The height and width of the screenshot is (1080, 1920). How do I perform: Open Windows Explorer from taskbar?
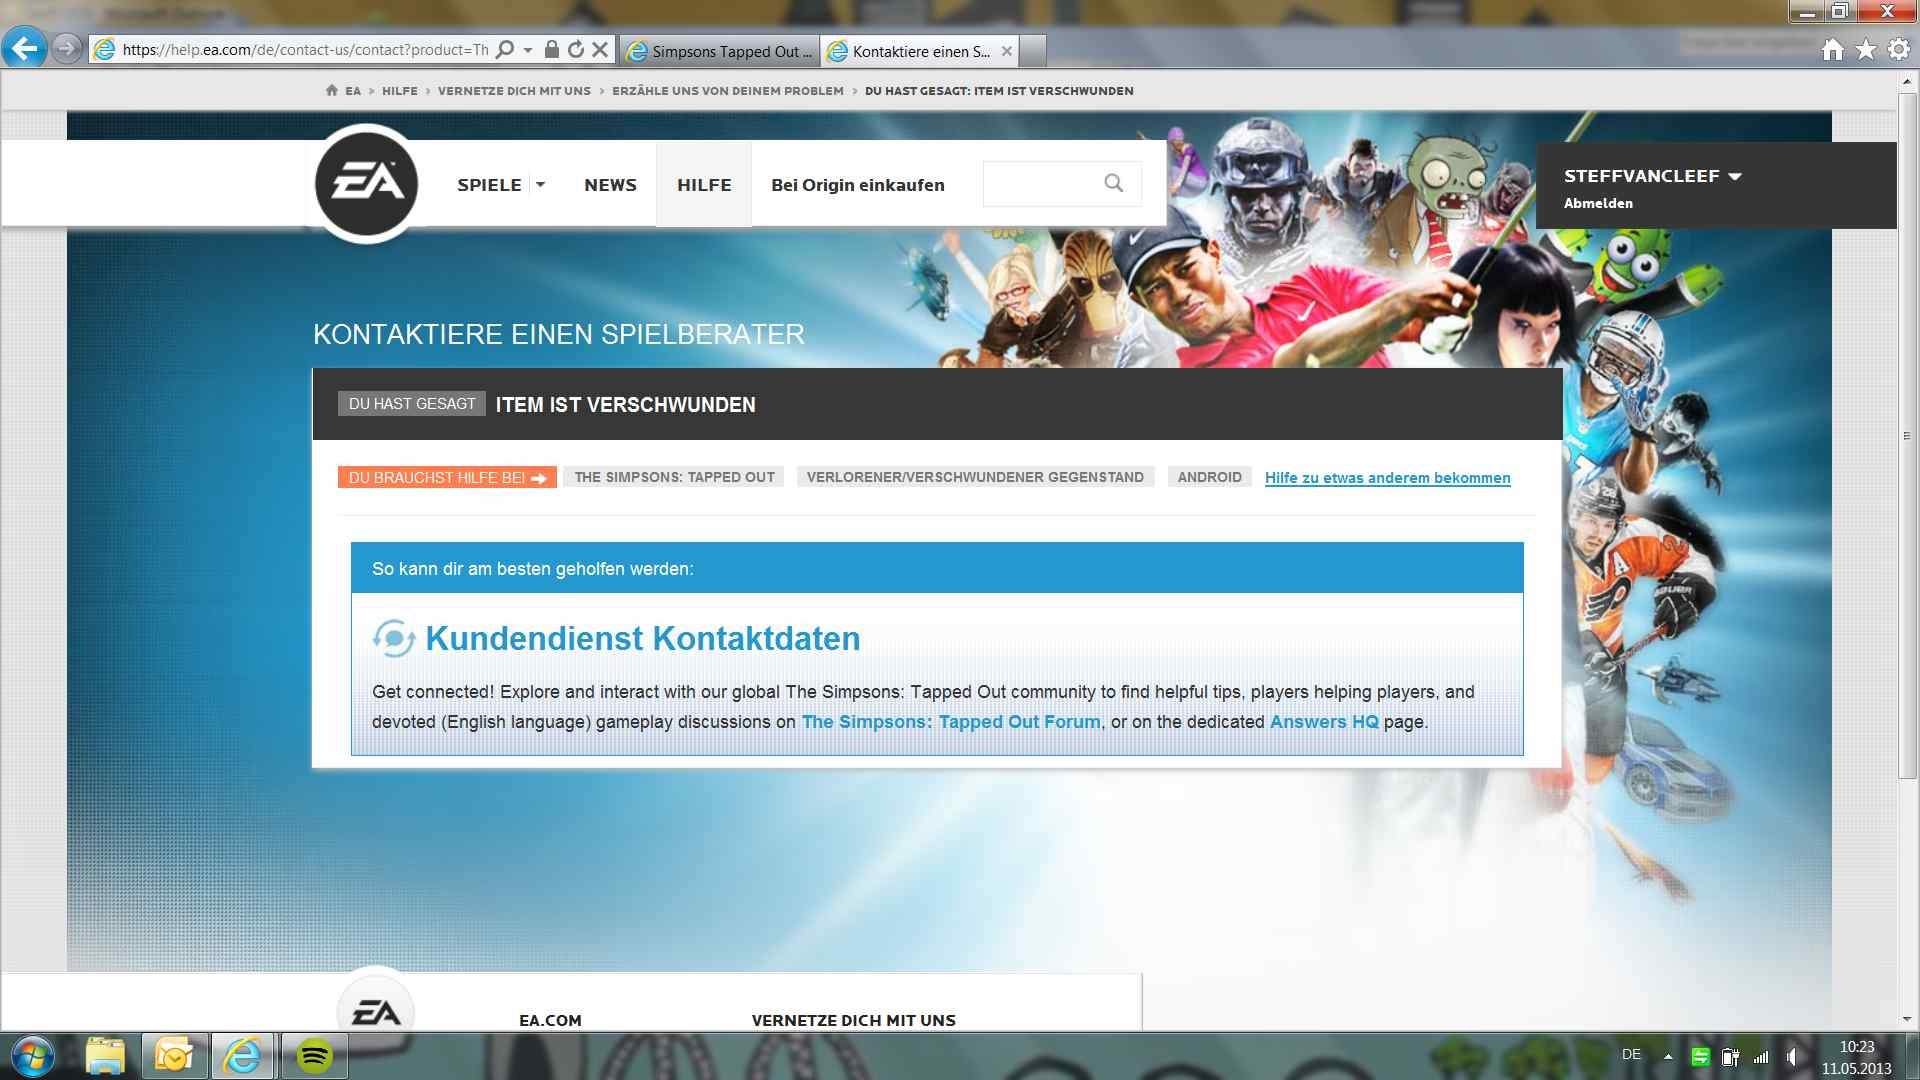click(x=105, y=1057)
